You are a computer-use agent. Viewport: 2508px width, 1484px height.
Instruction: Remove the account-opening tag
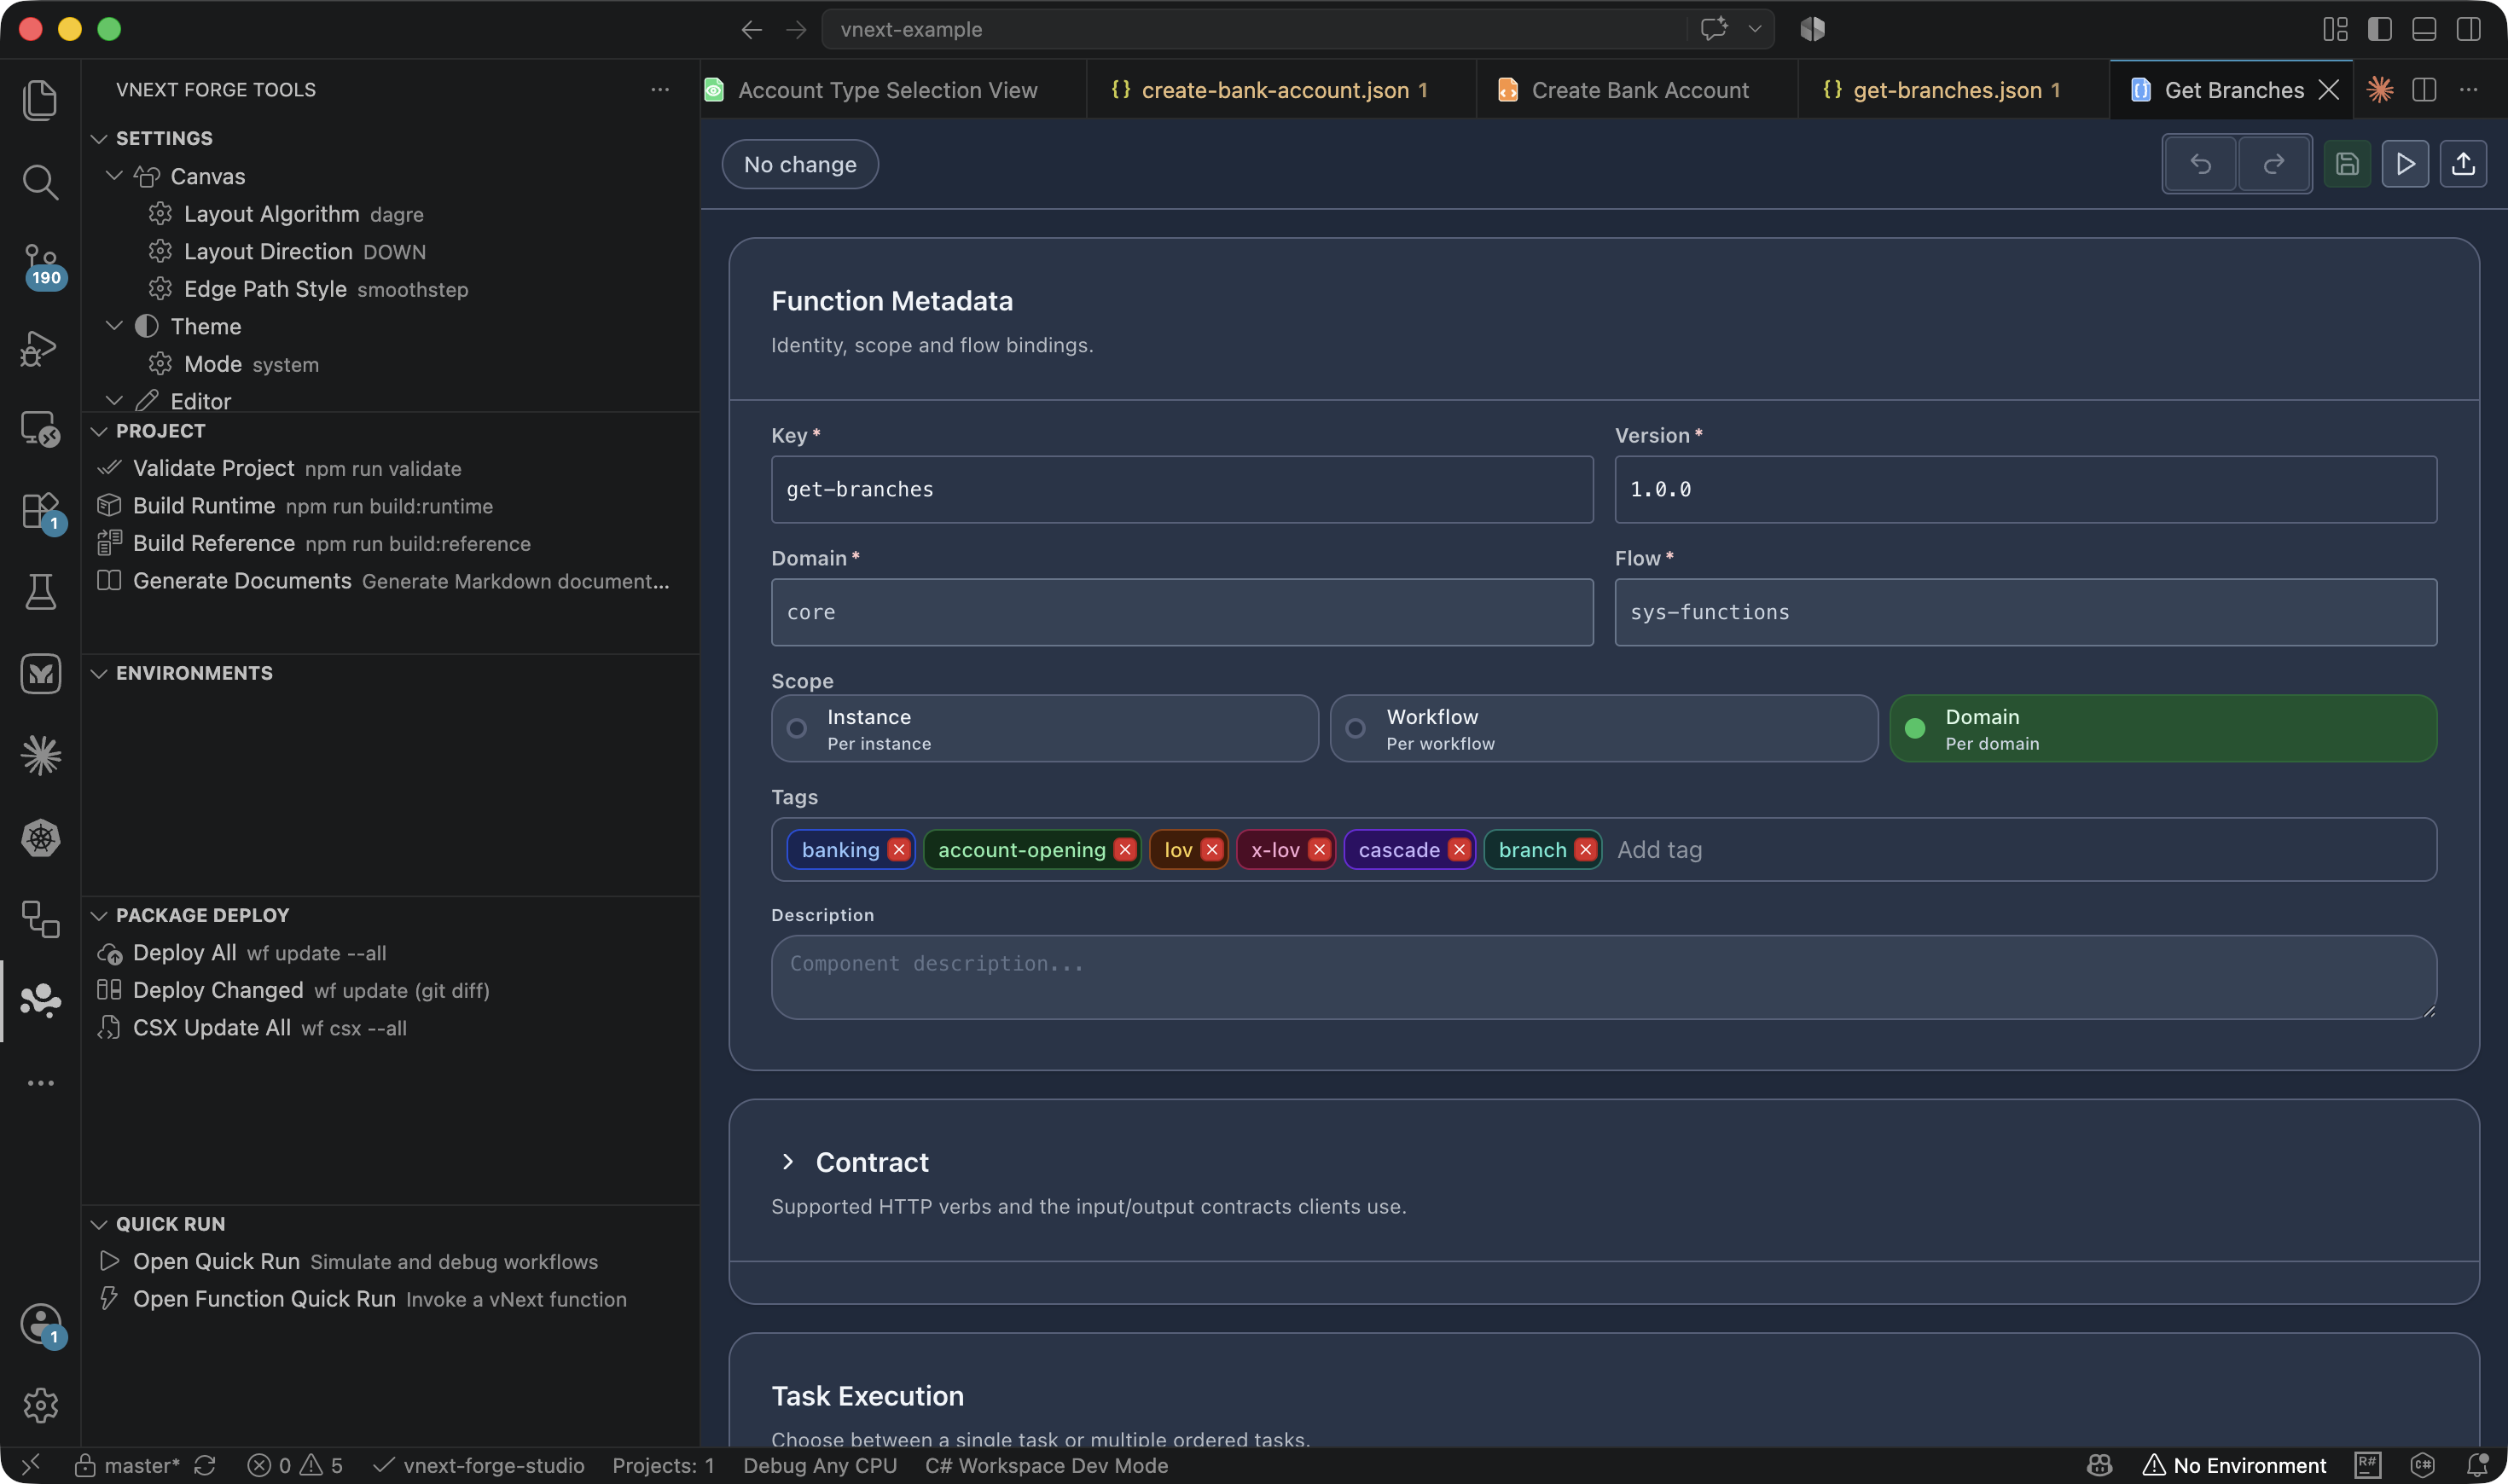(x=1125, y=850)
